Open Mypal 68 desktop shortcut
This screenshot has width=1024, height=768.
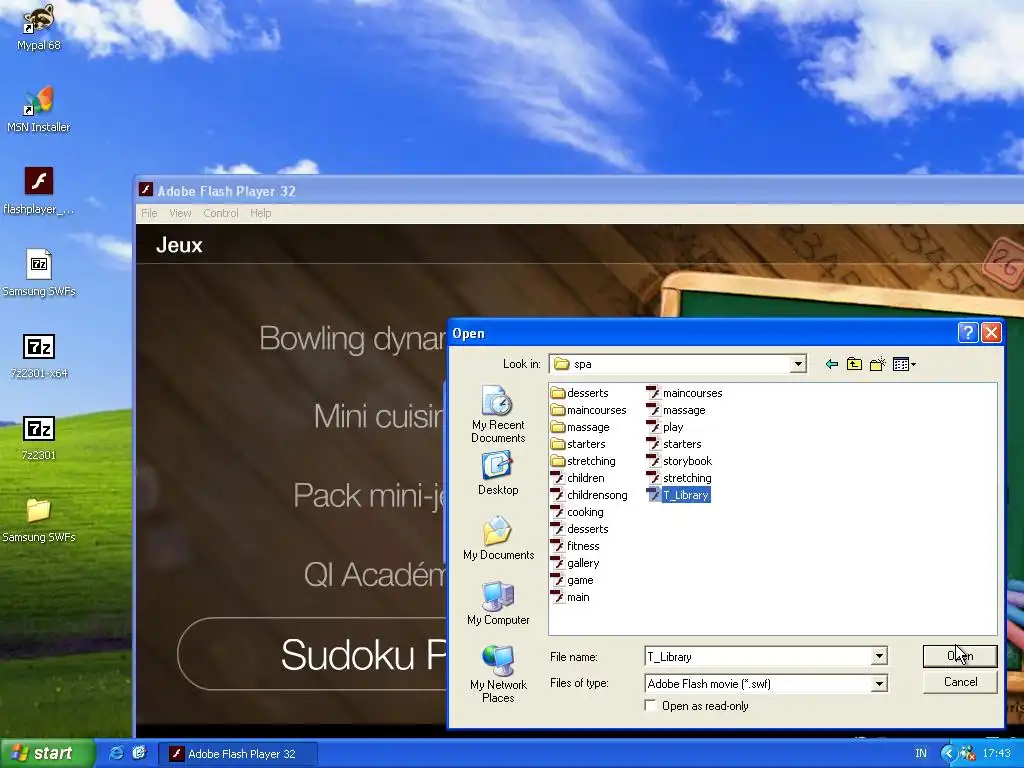point(38,26)
